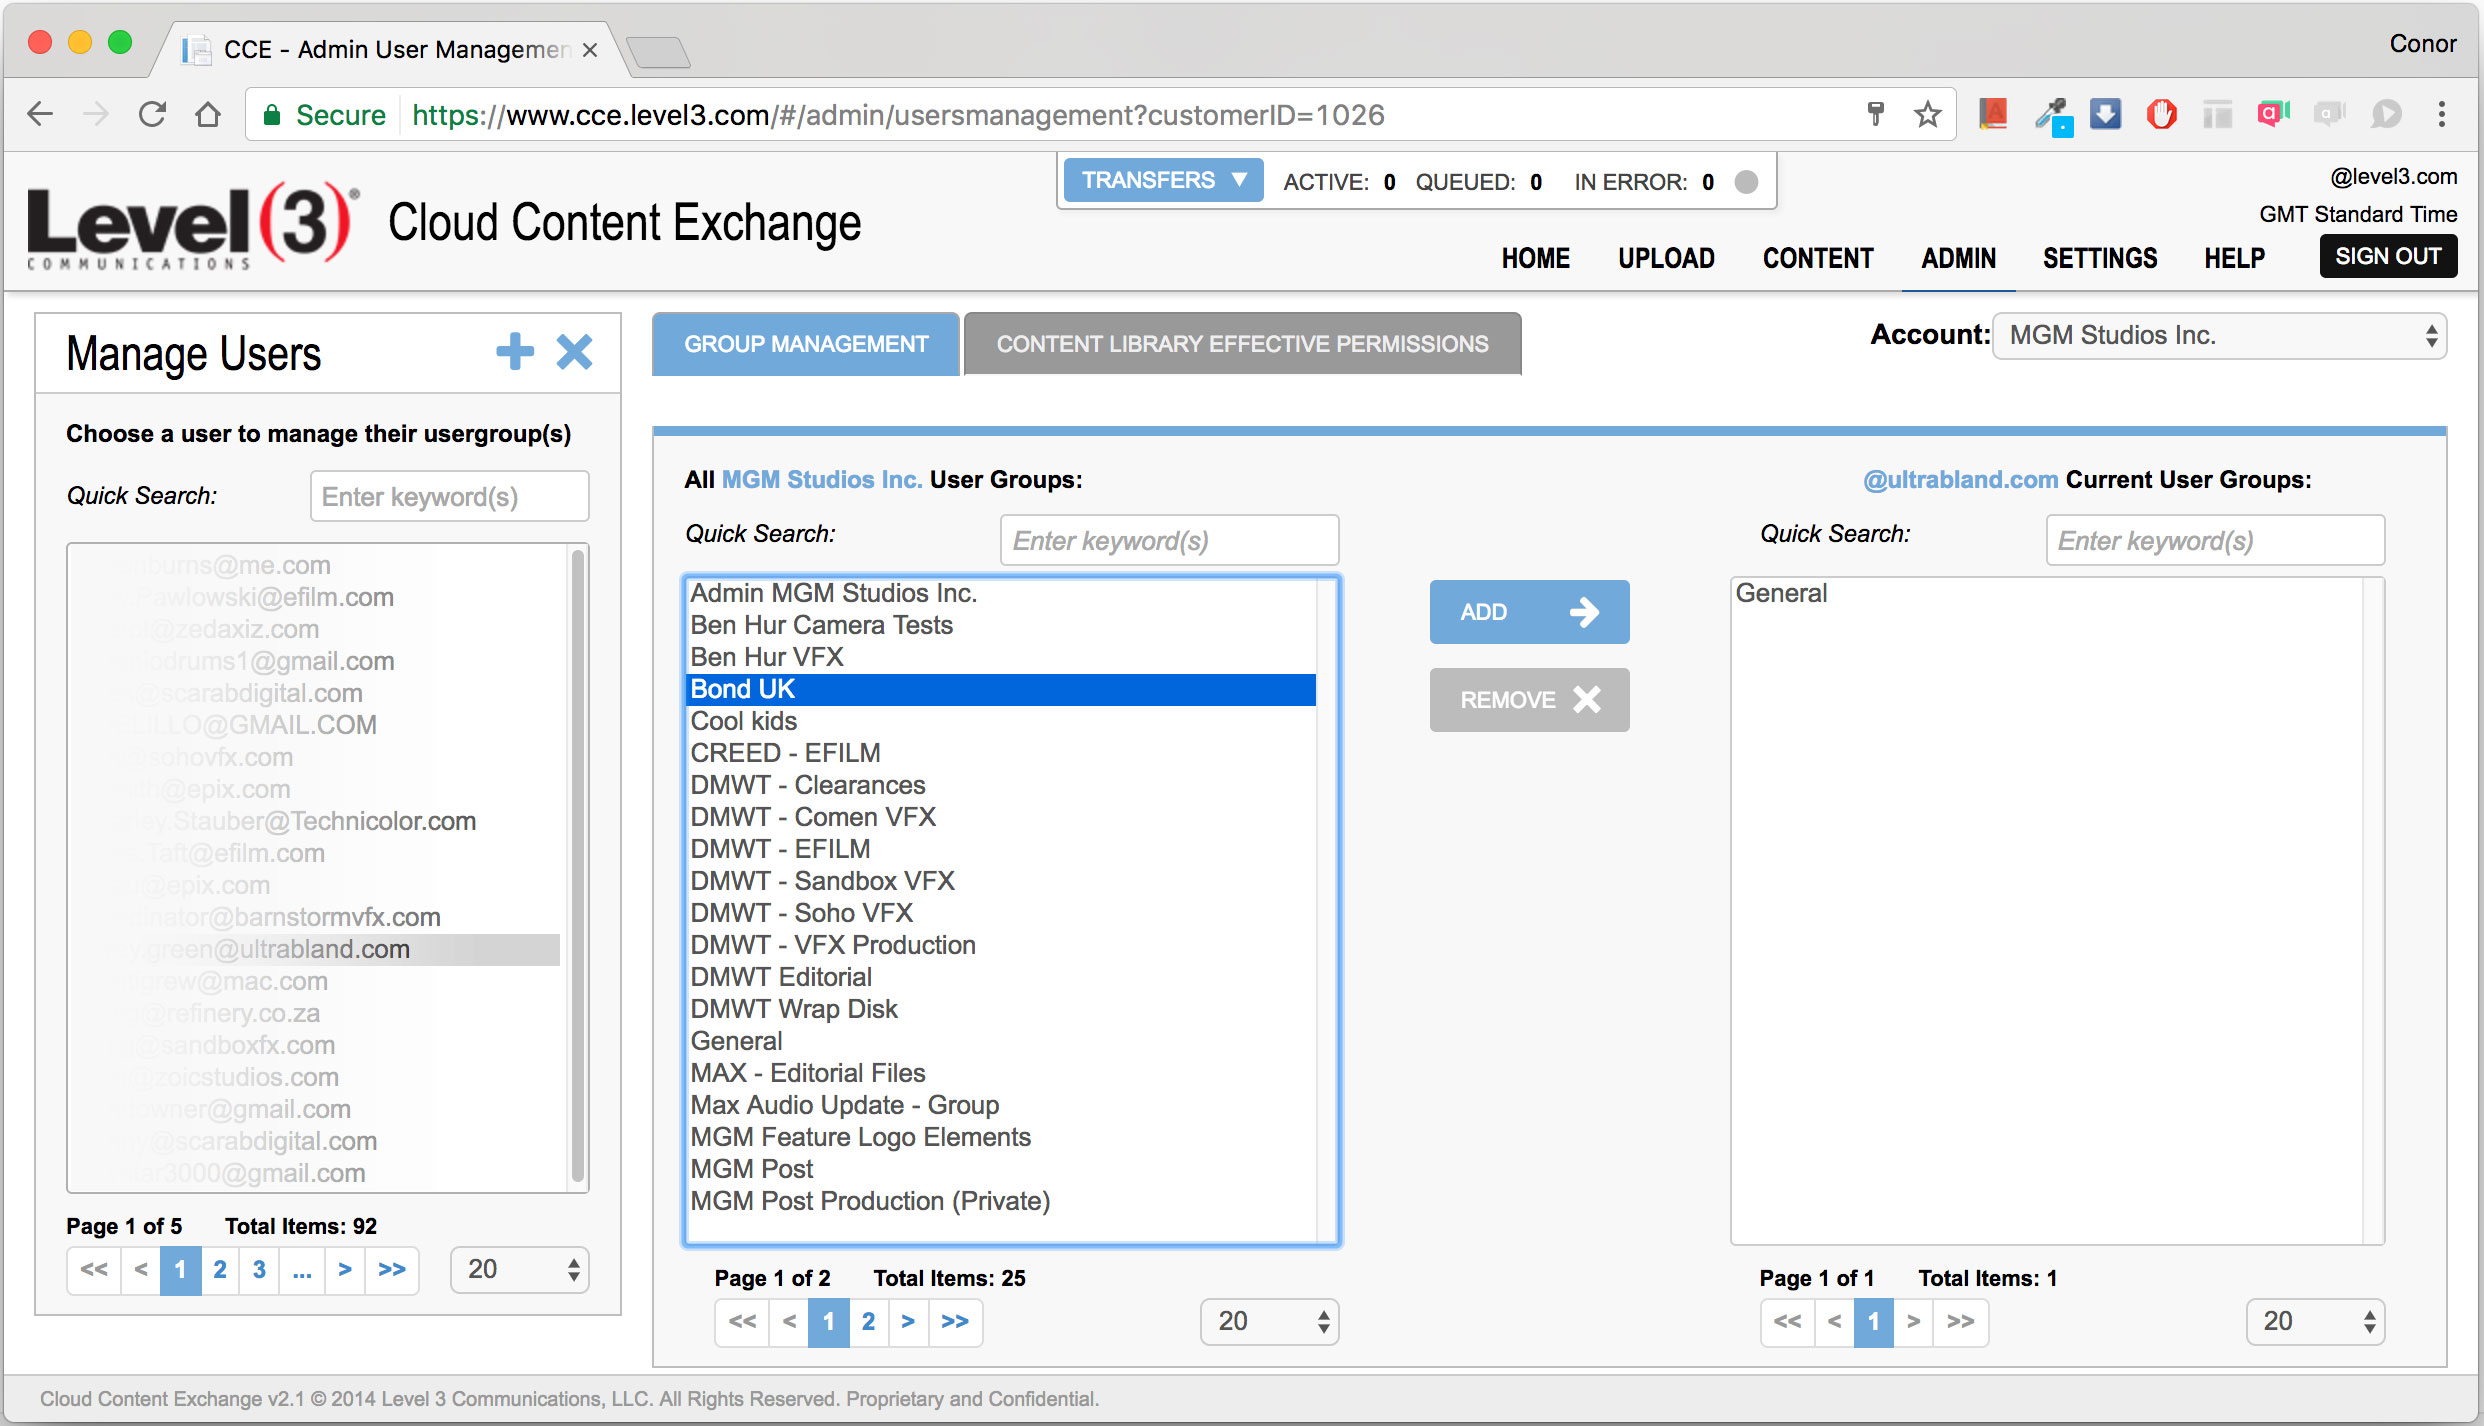Open Chrome three-dot menu
Viewport: 2484px width, 1426px height.
point(2441,114)
